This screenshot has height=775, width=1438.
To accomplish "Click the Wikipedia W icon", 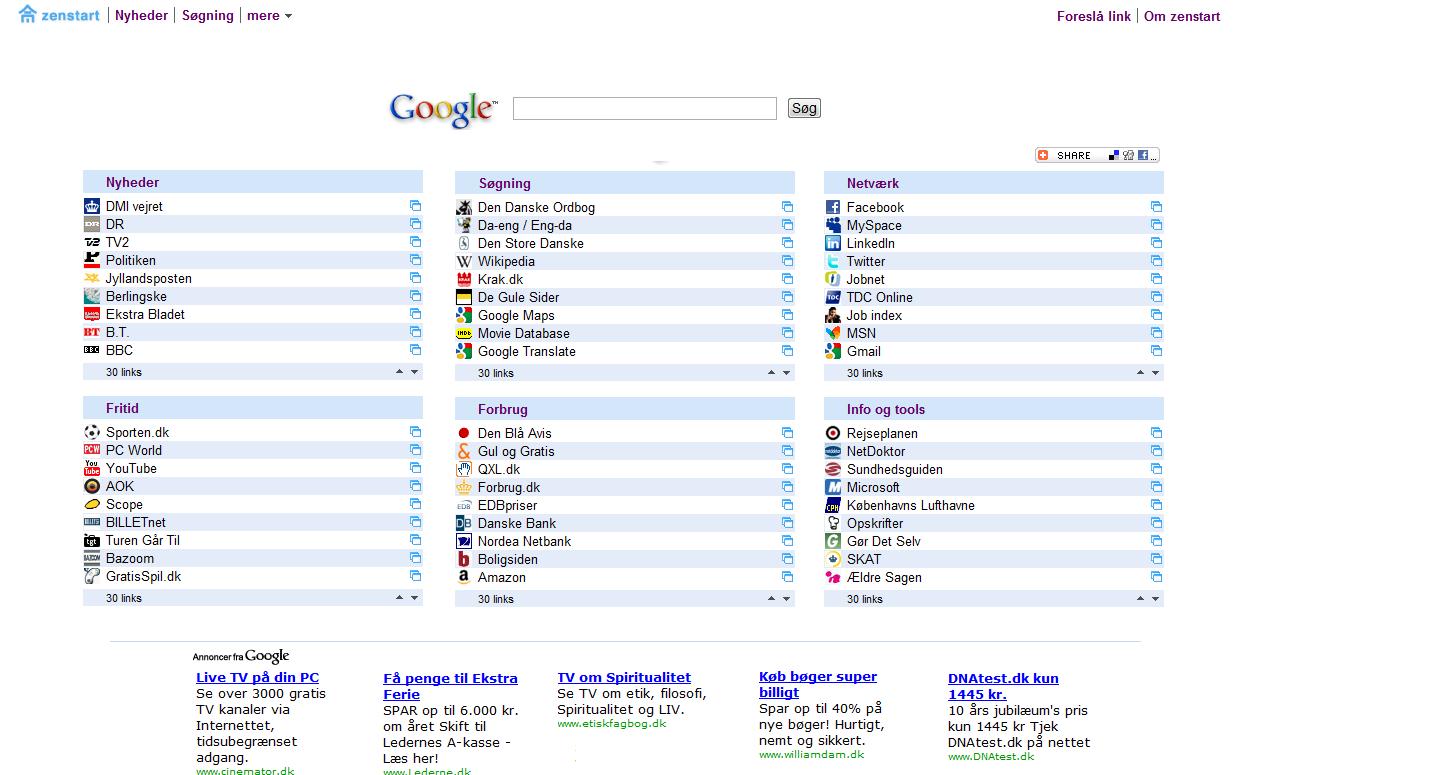I will 464,261.
